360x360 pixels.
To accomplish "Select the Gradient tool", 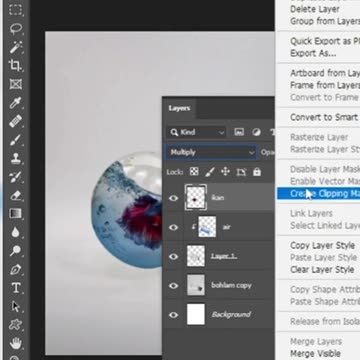I will (15, 213).
